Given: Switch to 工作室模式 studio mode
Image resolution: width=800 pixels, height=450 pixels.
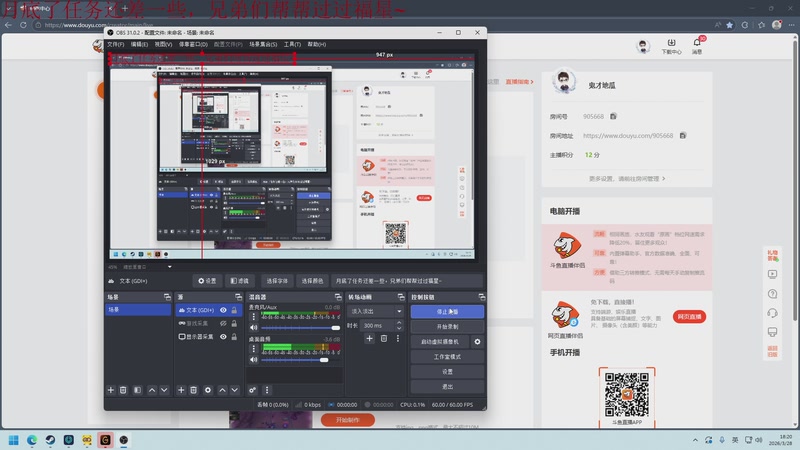Looking at the screenshot, I should (447, 357).
